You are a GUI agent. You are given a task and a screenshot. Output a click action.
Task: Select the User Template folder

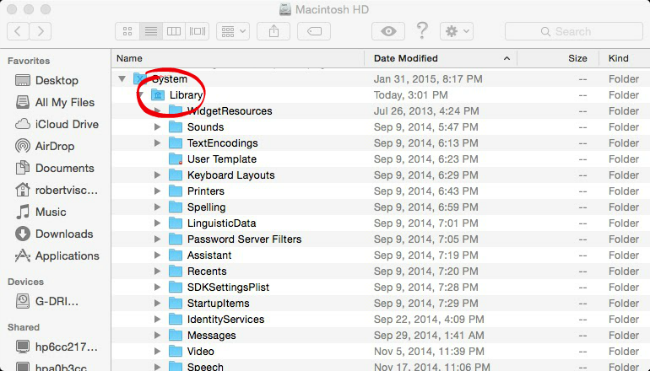point(222,159)
